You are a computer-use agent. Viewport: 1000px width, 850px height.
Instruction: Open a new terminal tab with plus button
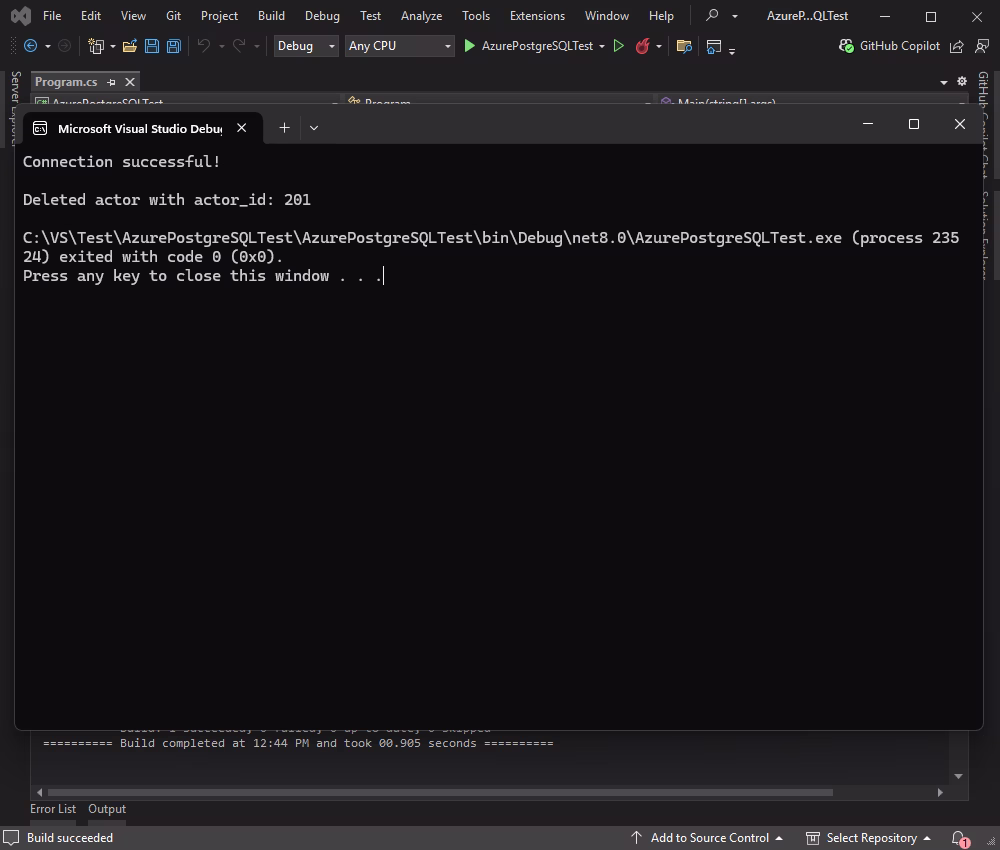pyautogui.click(x=284, y=127)
